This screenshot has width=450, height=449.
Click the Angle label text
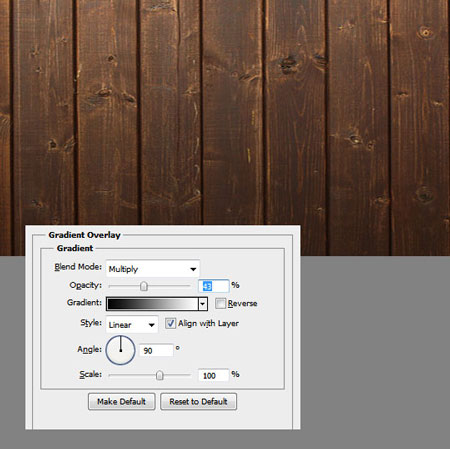pyautogui.click(x=89, y=349)
